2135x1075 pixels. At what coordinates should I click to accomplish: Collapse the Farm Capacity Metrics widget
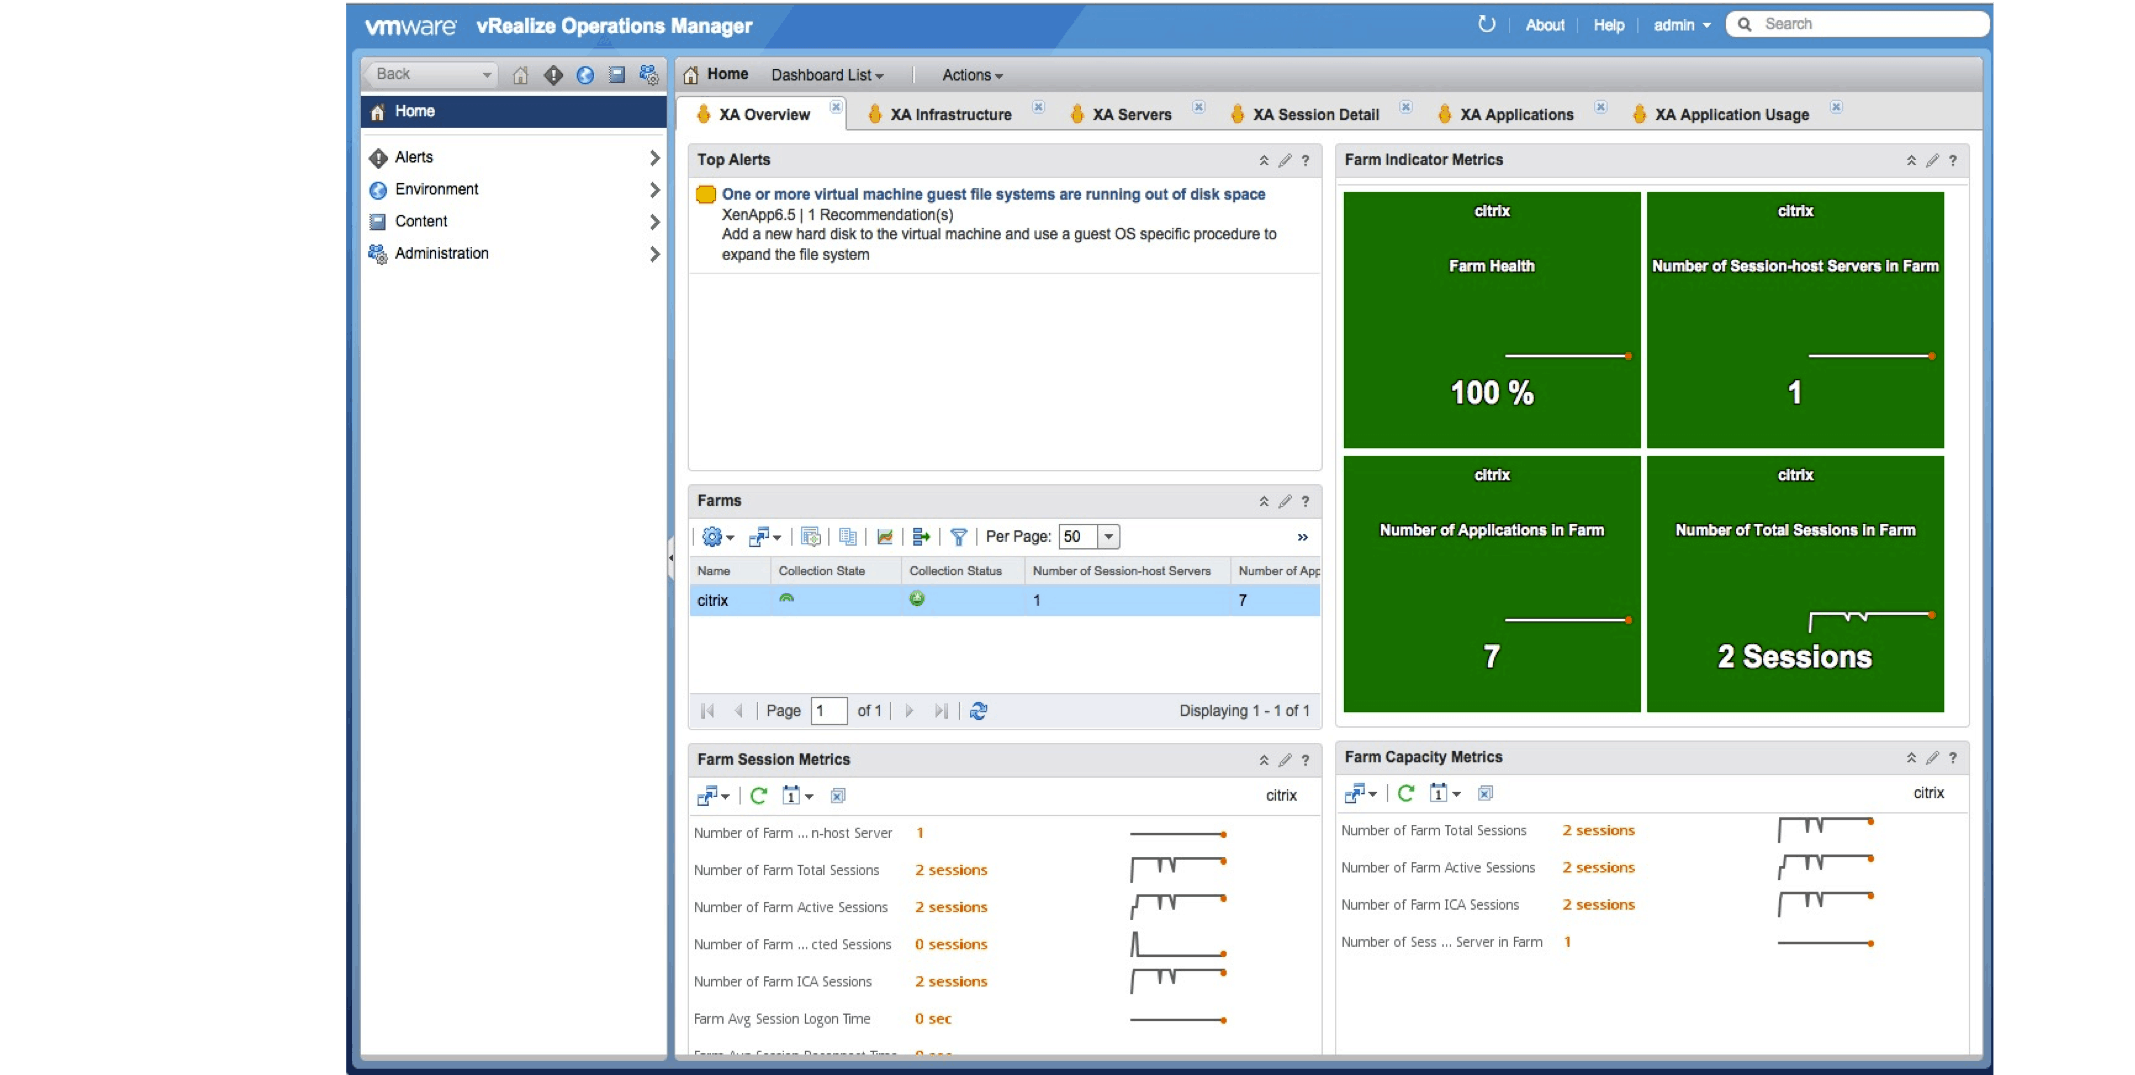click(x=1911, y=758)
